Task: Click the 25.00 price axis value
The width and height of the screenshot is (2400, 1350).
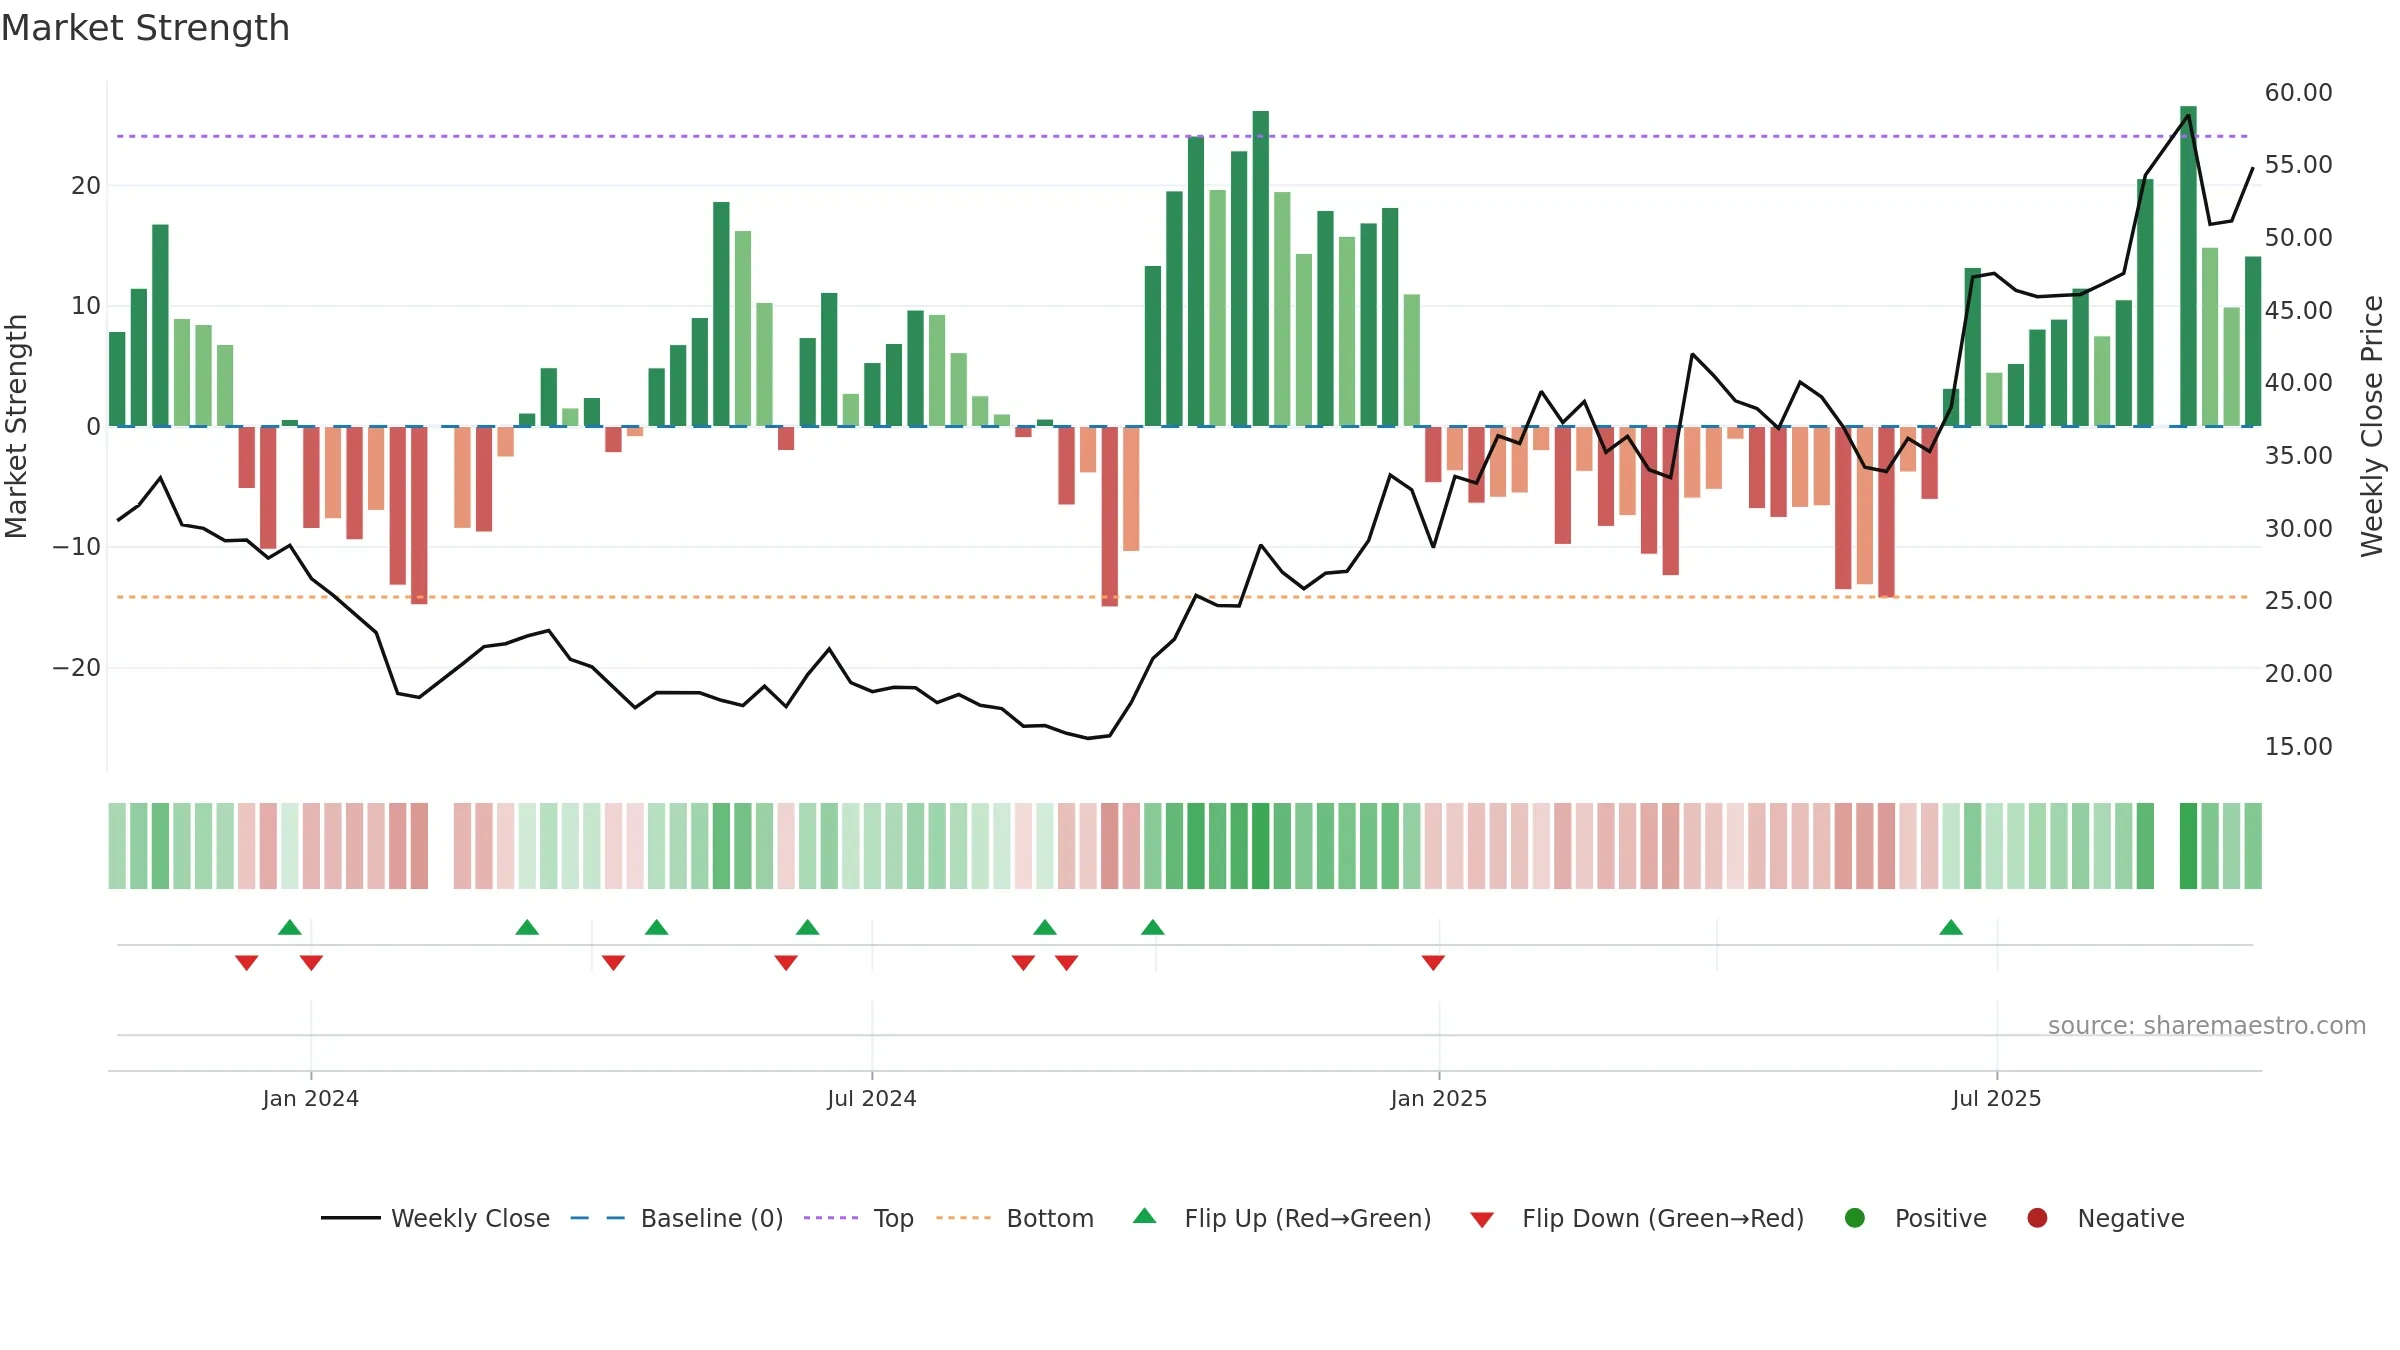Action: tap(2298, 600)
